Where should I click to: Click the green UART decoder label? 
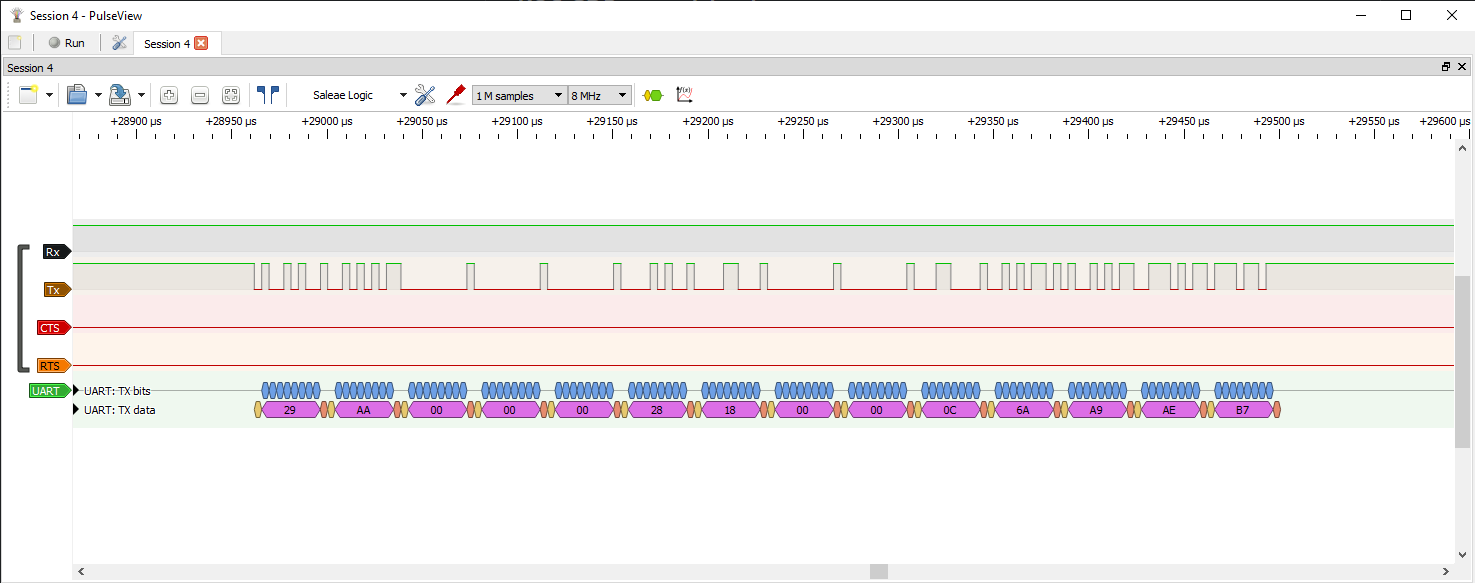(x=50, y=391)
